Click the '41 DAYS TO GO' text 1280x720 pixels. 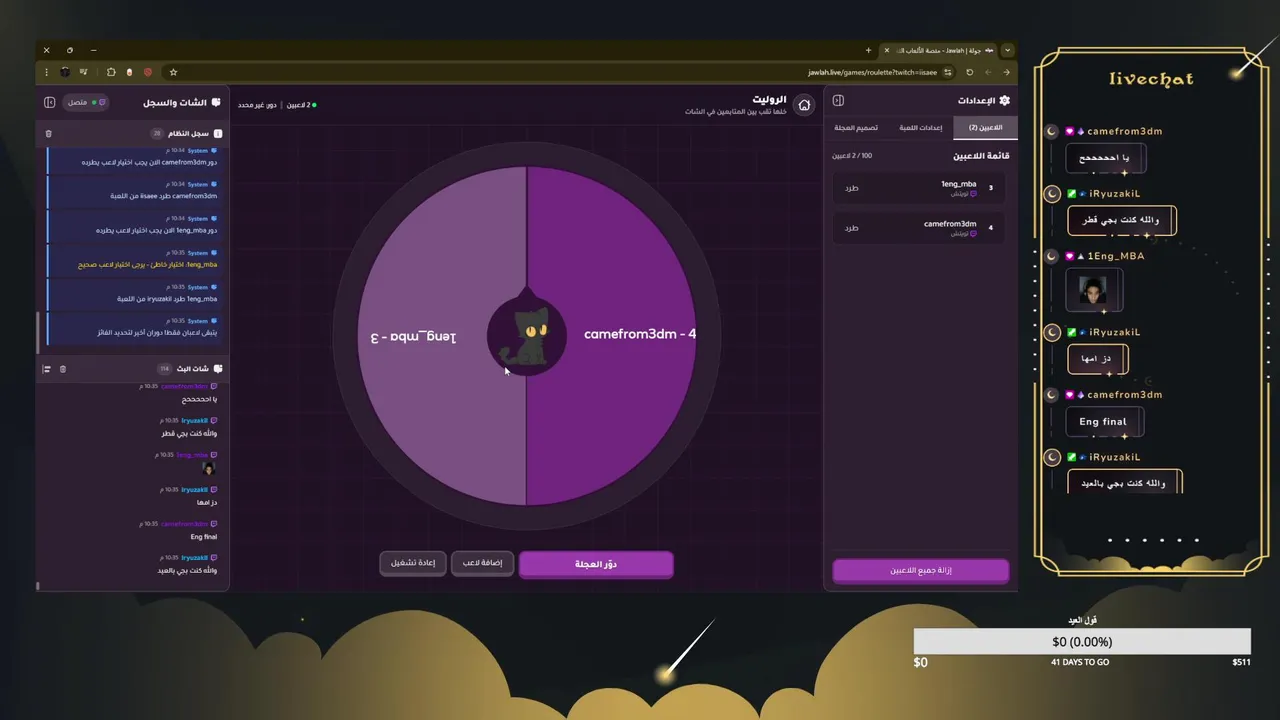pos(1080,662)
